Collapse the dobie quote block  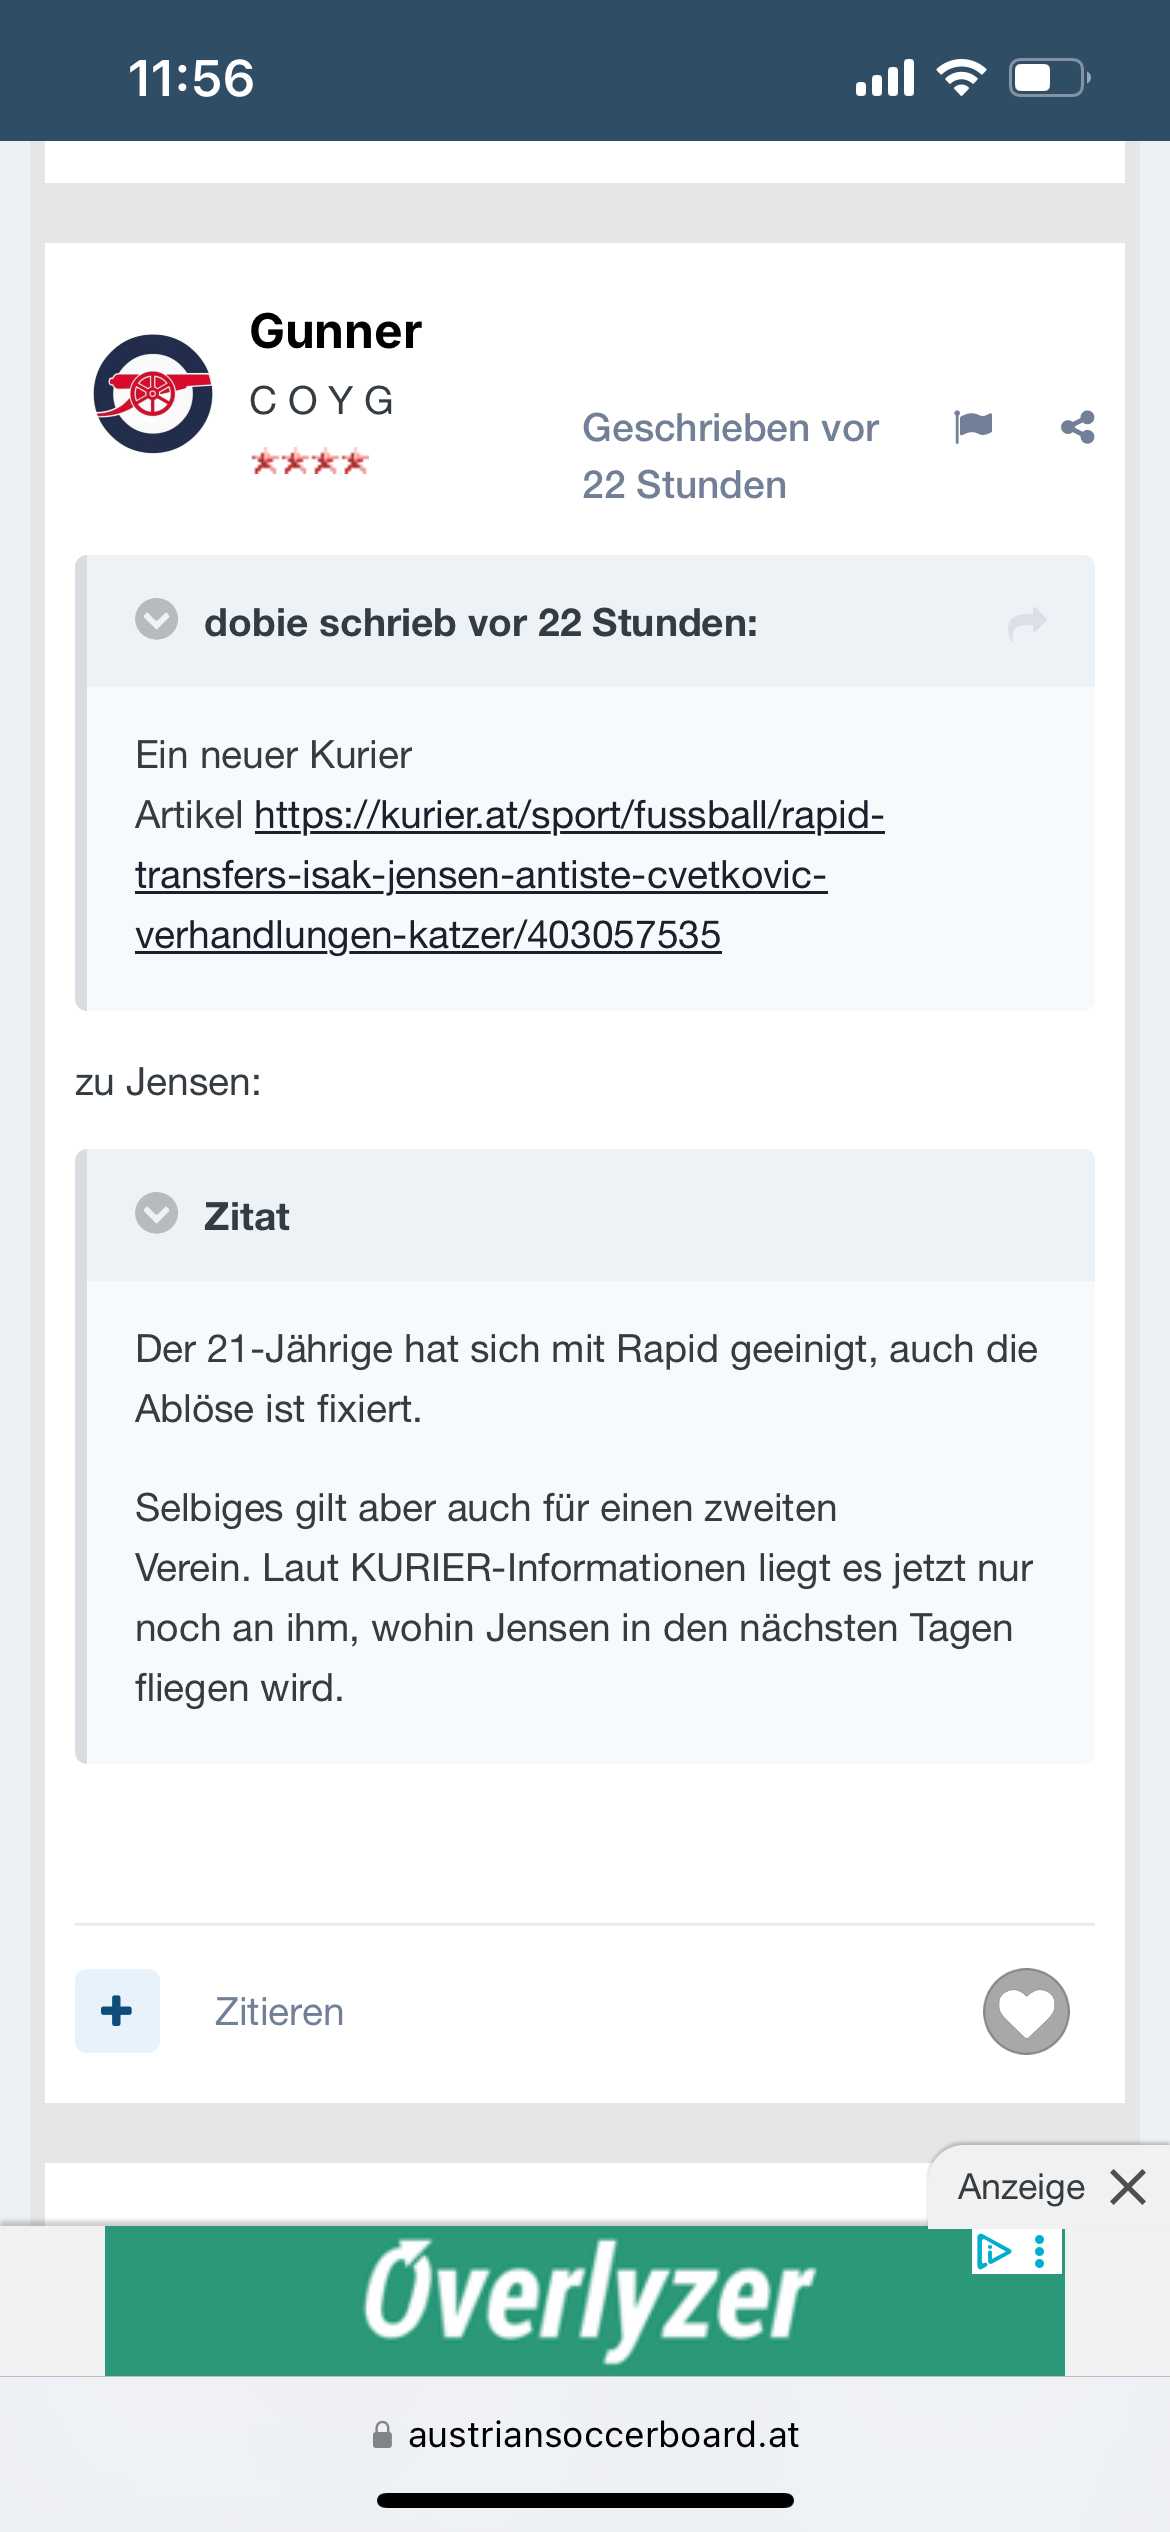point(157,619)
